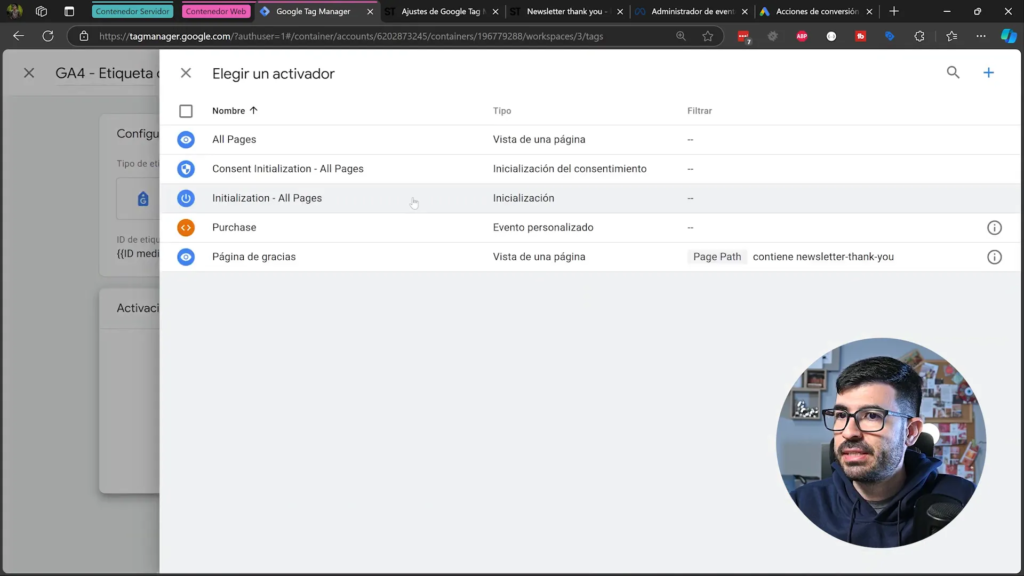Switch to Ajustes de Google Tag tab
Viewport: 1024px width, 576px height.
click(440, 11)
